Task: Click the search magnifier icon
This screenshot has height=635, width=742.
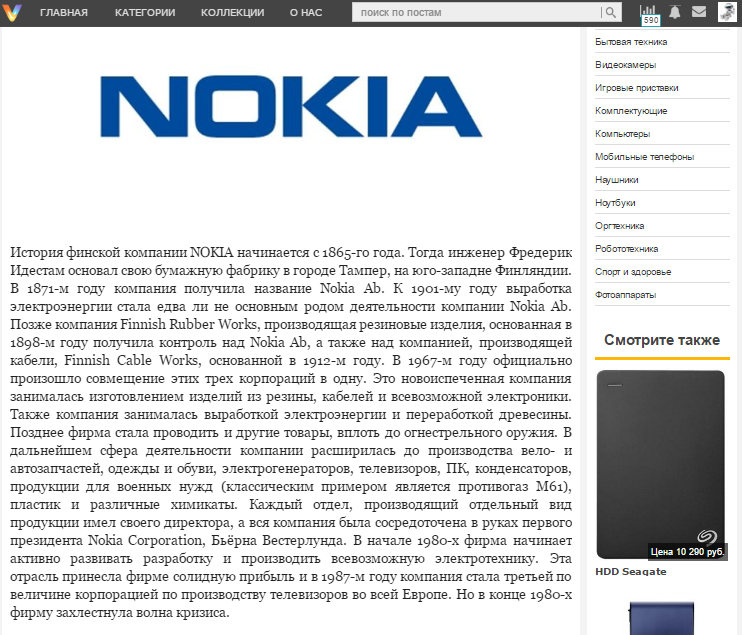Action: tap(610, 12)
